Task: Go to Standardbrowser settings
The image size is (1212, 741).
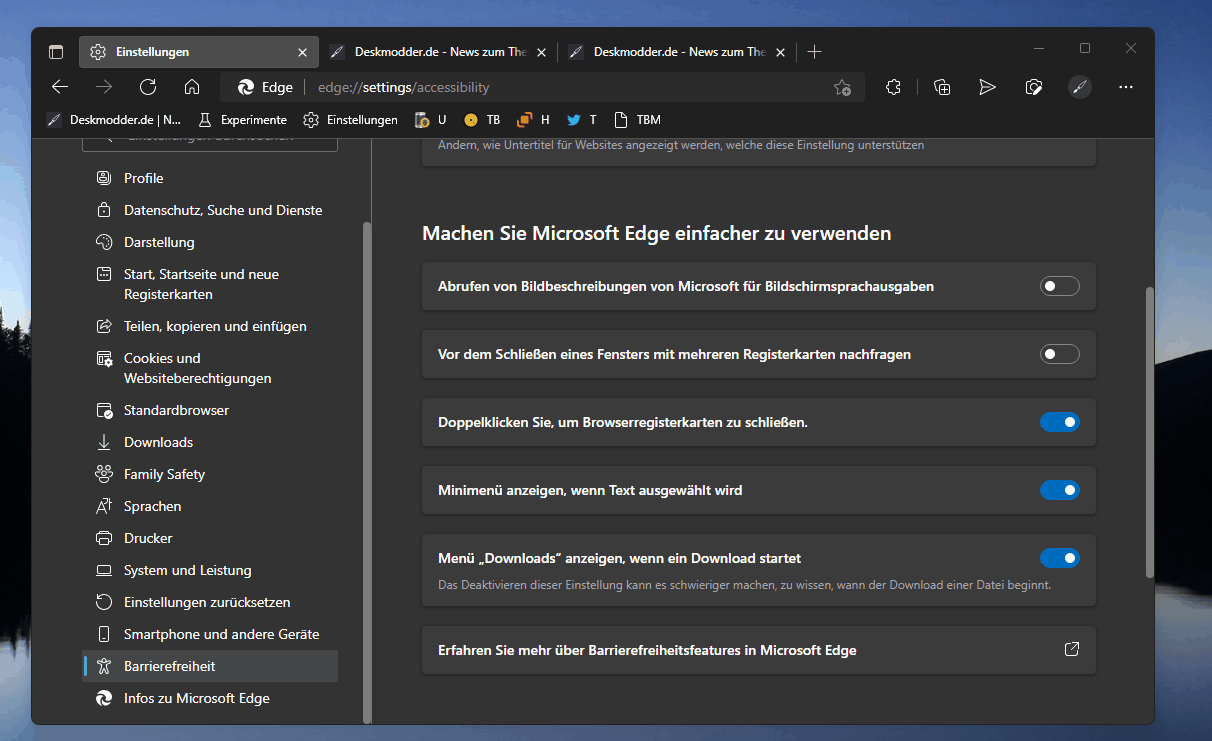Action: pyautogui.click(x=210, y=410)
